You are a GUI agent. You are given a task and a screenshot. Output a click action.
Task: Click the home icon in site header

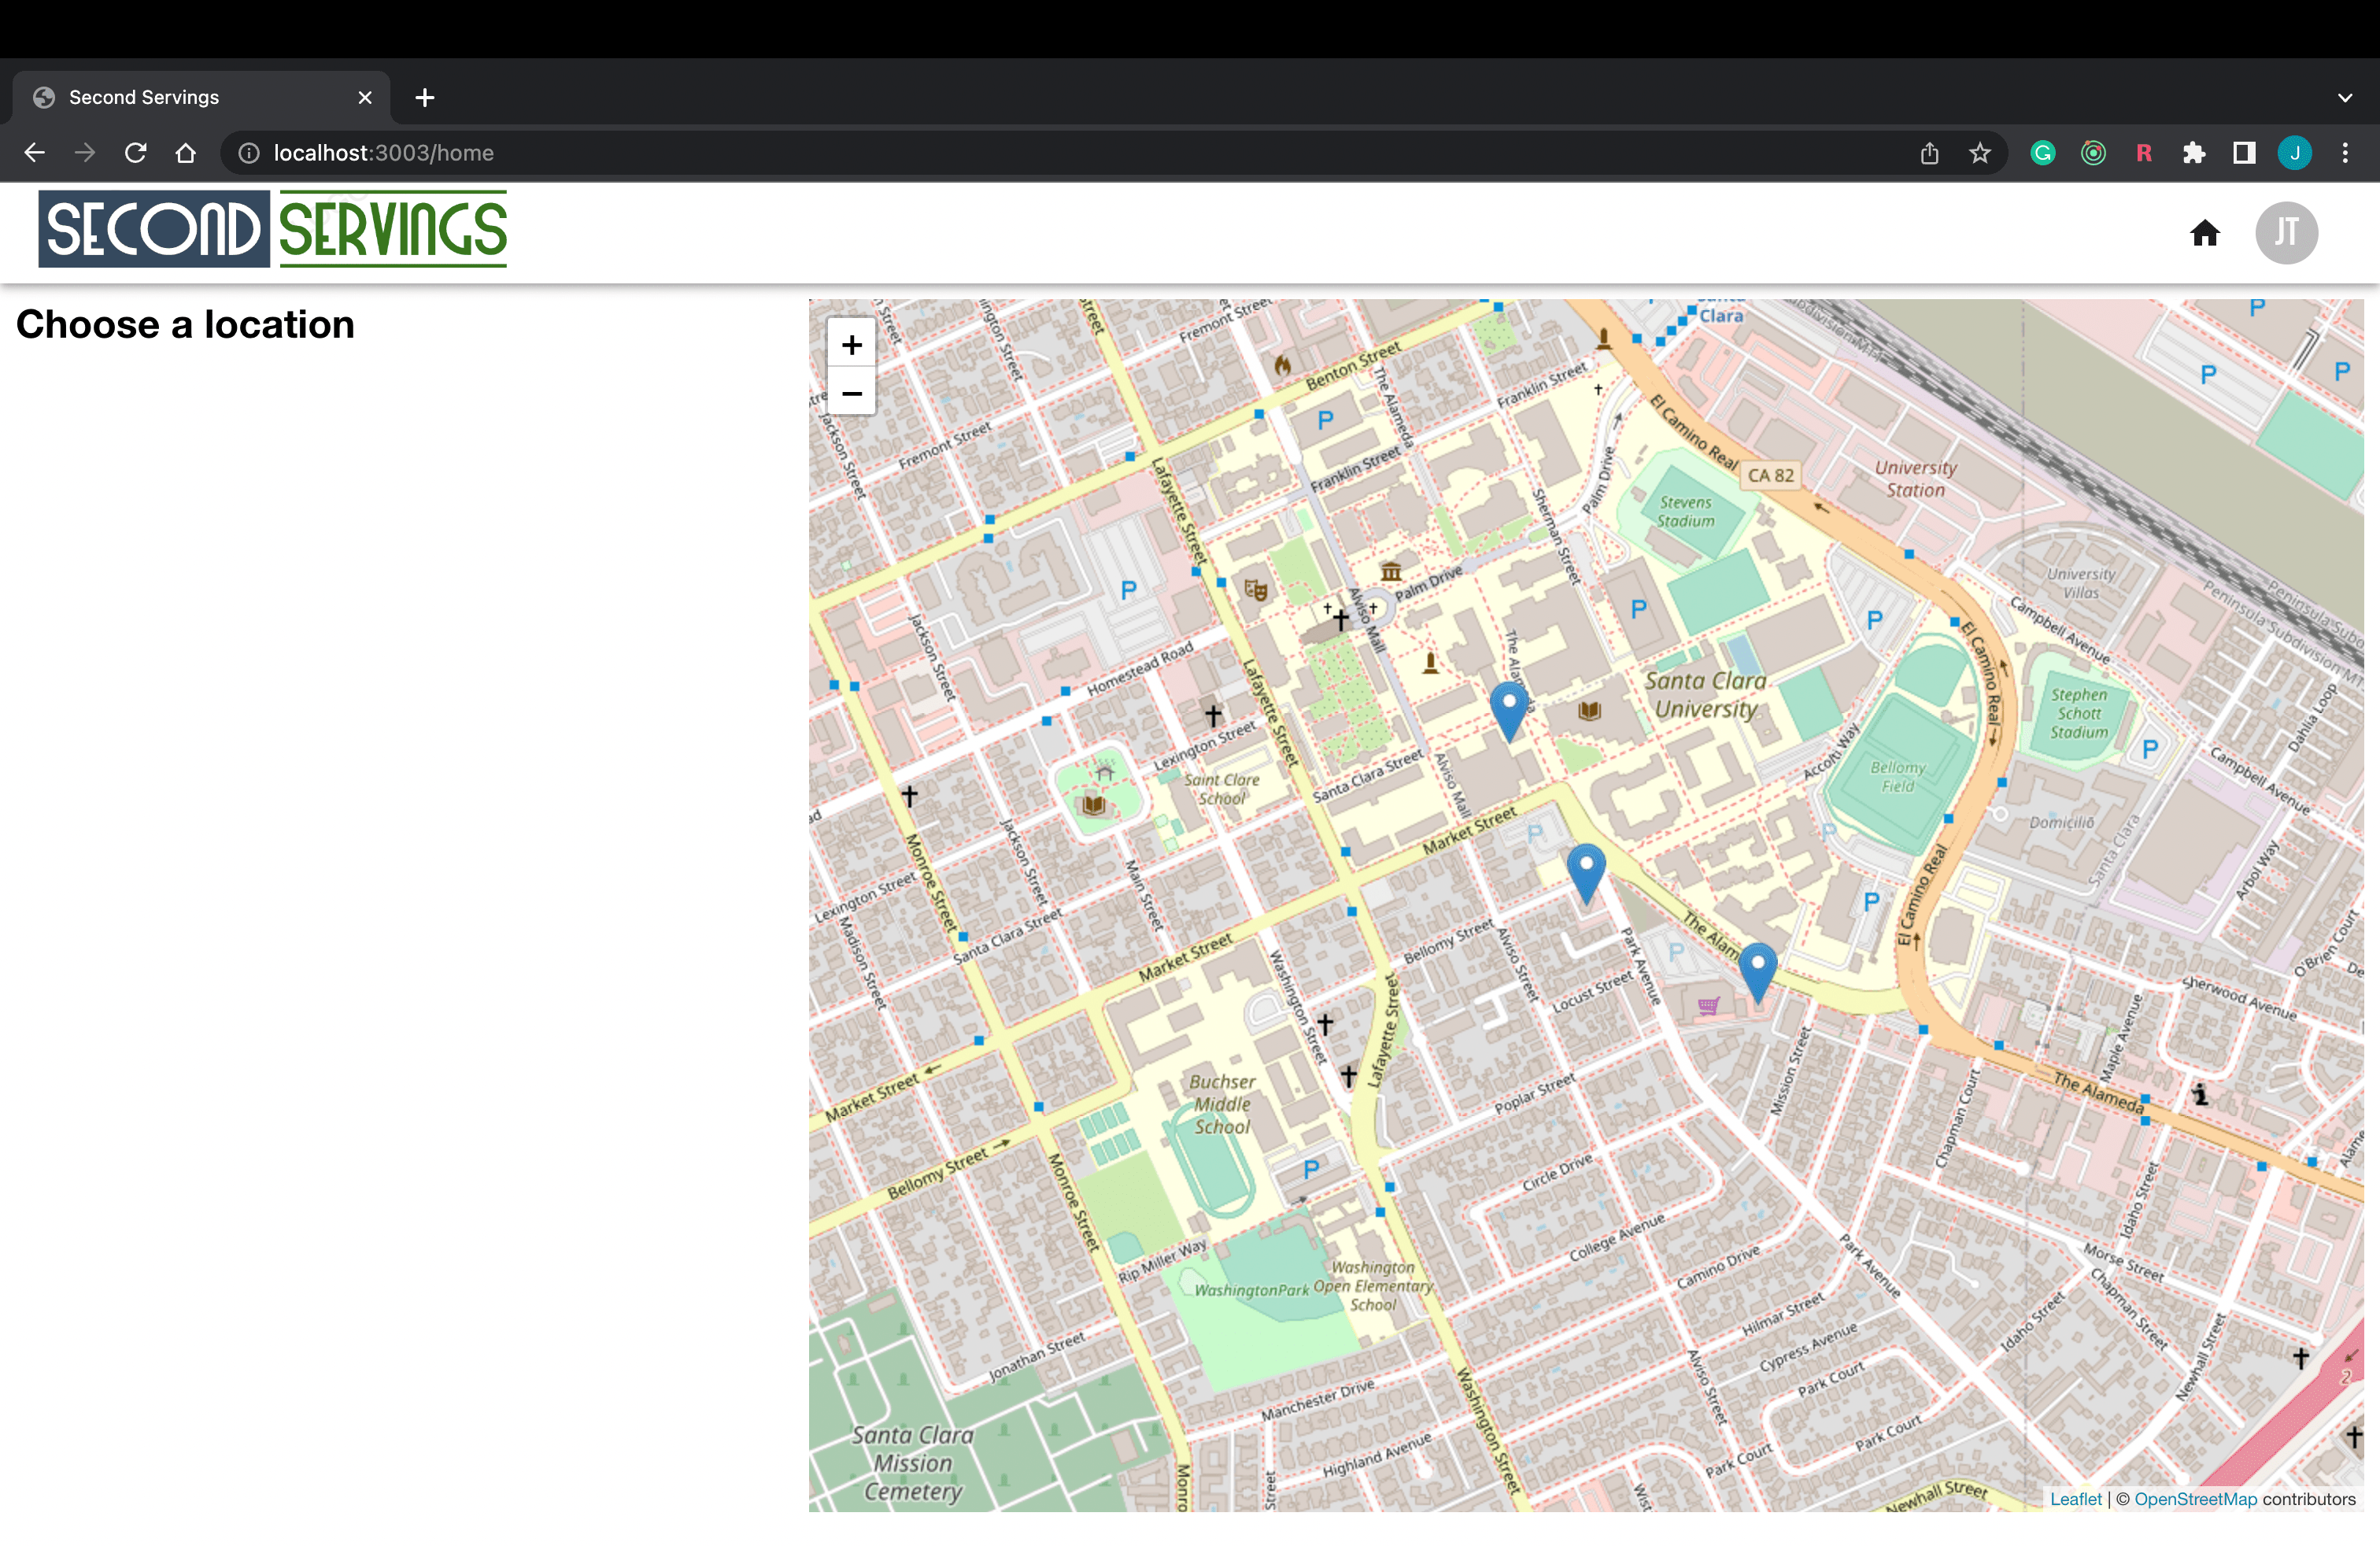pos(2204,233)
